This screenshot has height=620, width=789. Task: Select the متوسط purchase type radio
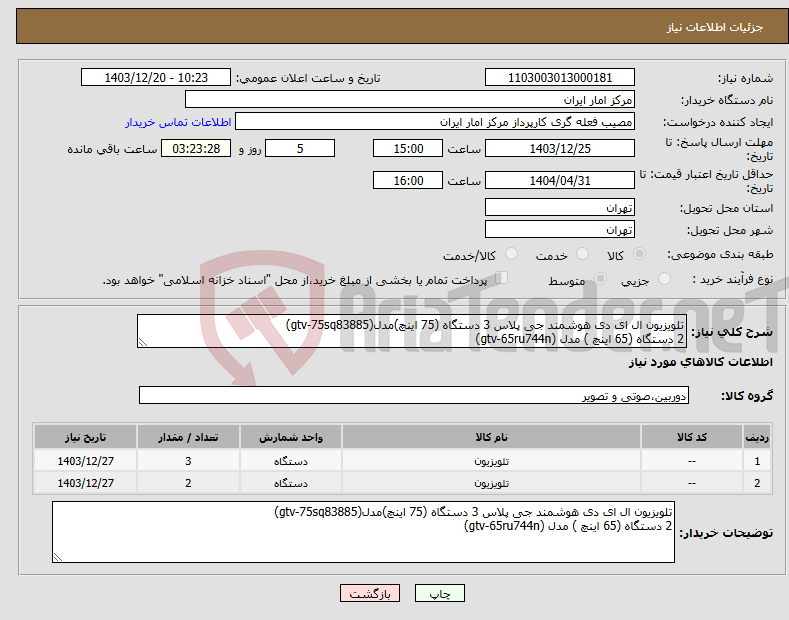click(x=600, y=279)
